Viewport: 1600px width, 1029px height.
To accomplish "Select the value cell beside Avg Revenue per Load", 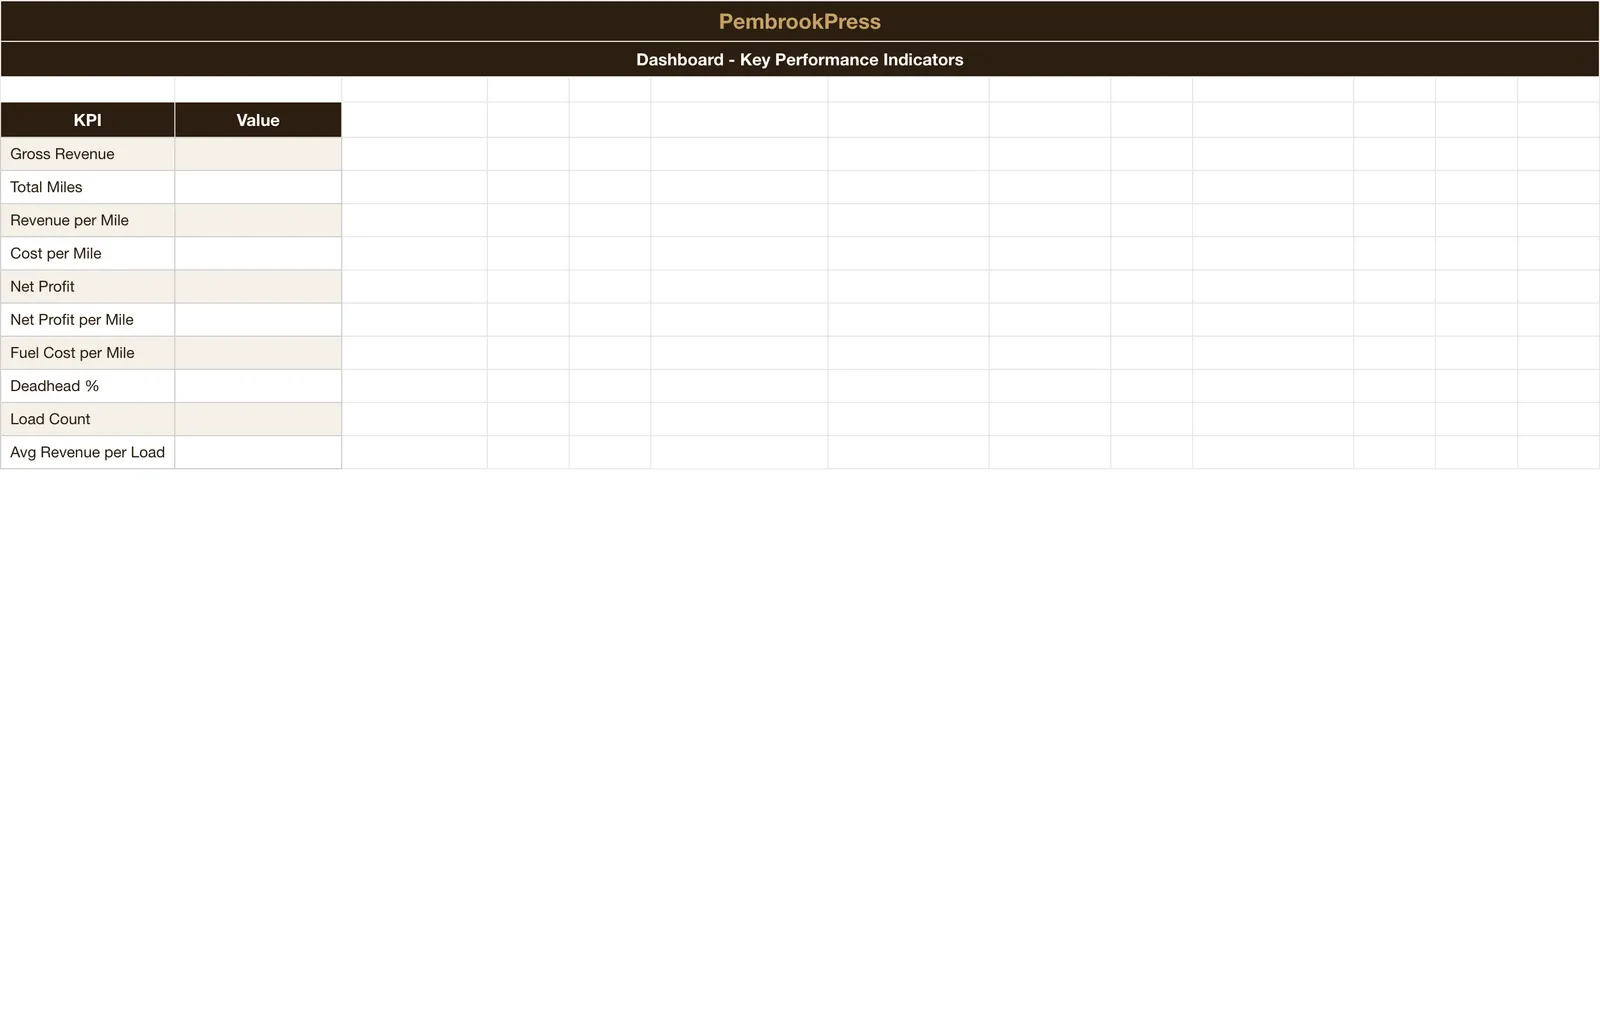I will click(x=258, y=452).
